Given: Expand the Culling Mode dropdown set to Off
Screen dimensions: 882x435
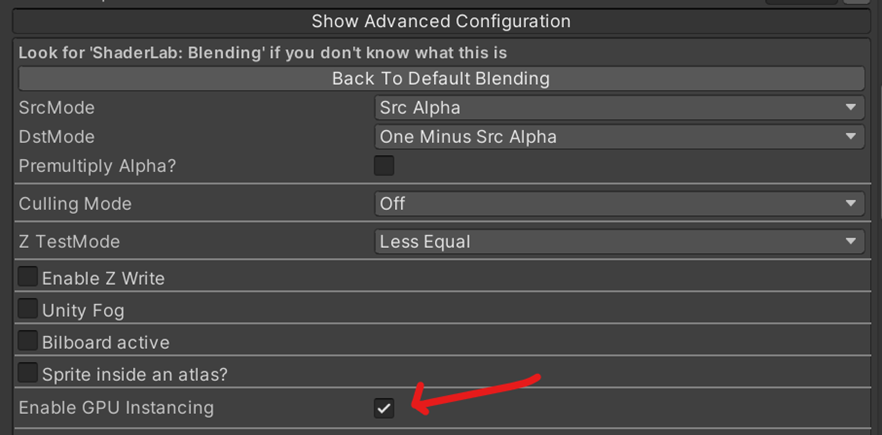Looking at the screenshot, I should (x=619, y=203).
